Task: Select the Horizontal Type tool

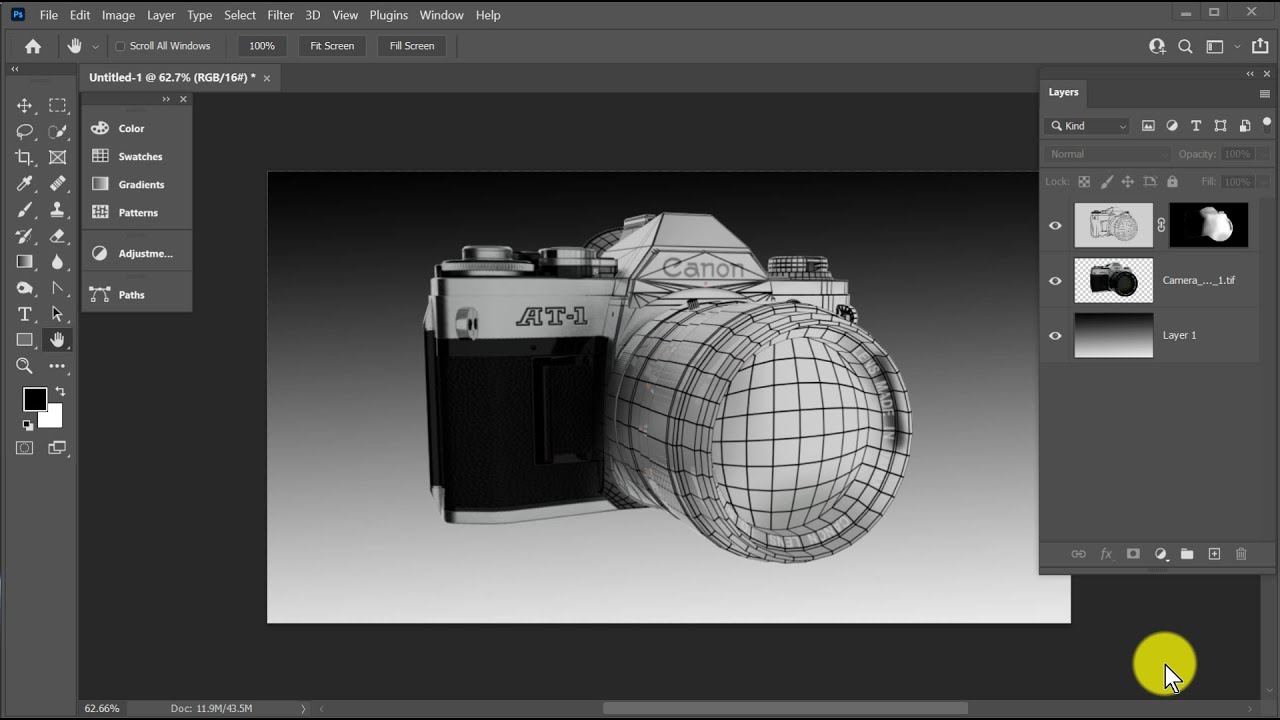Action: [x=25, y=314]
